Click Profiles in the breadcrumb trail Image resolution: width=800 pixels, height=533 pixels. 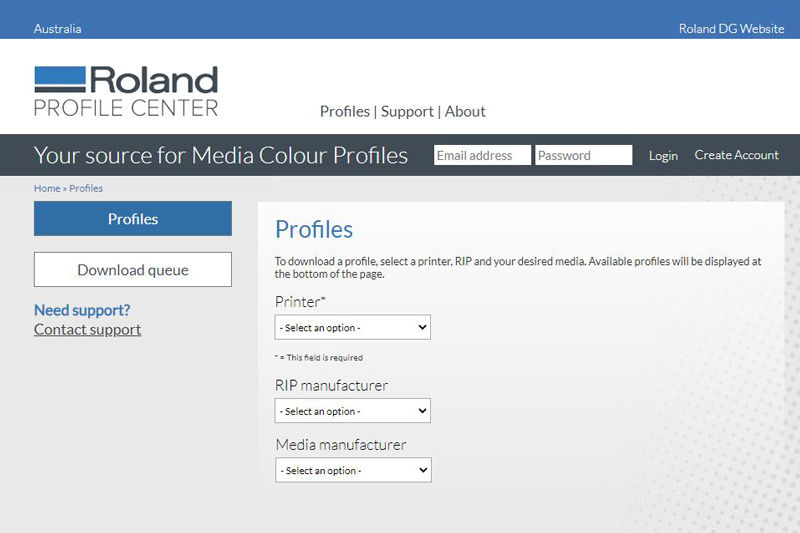(86, 188)
